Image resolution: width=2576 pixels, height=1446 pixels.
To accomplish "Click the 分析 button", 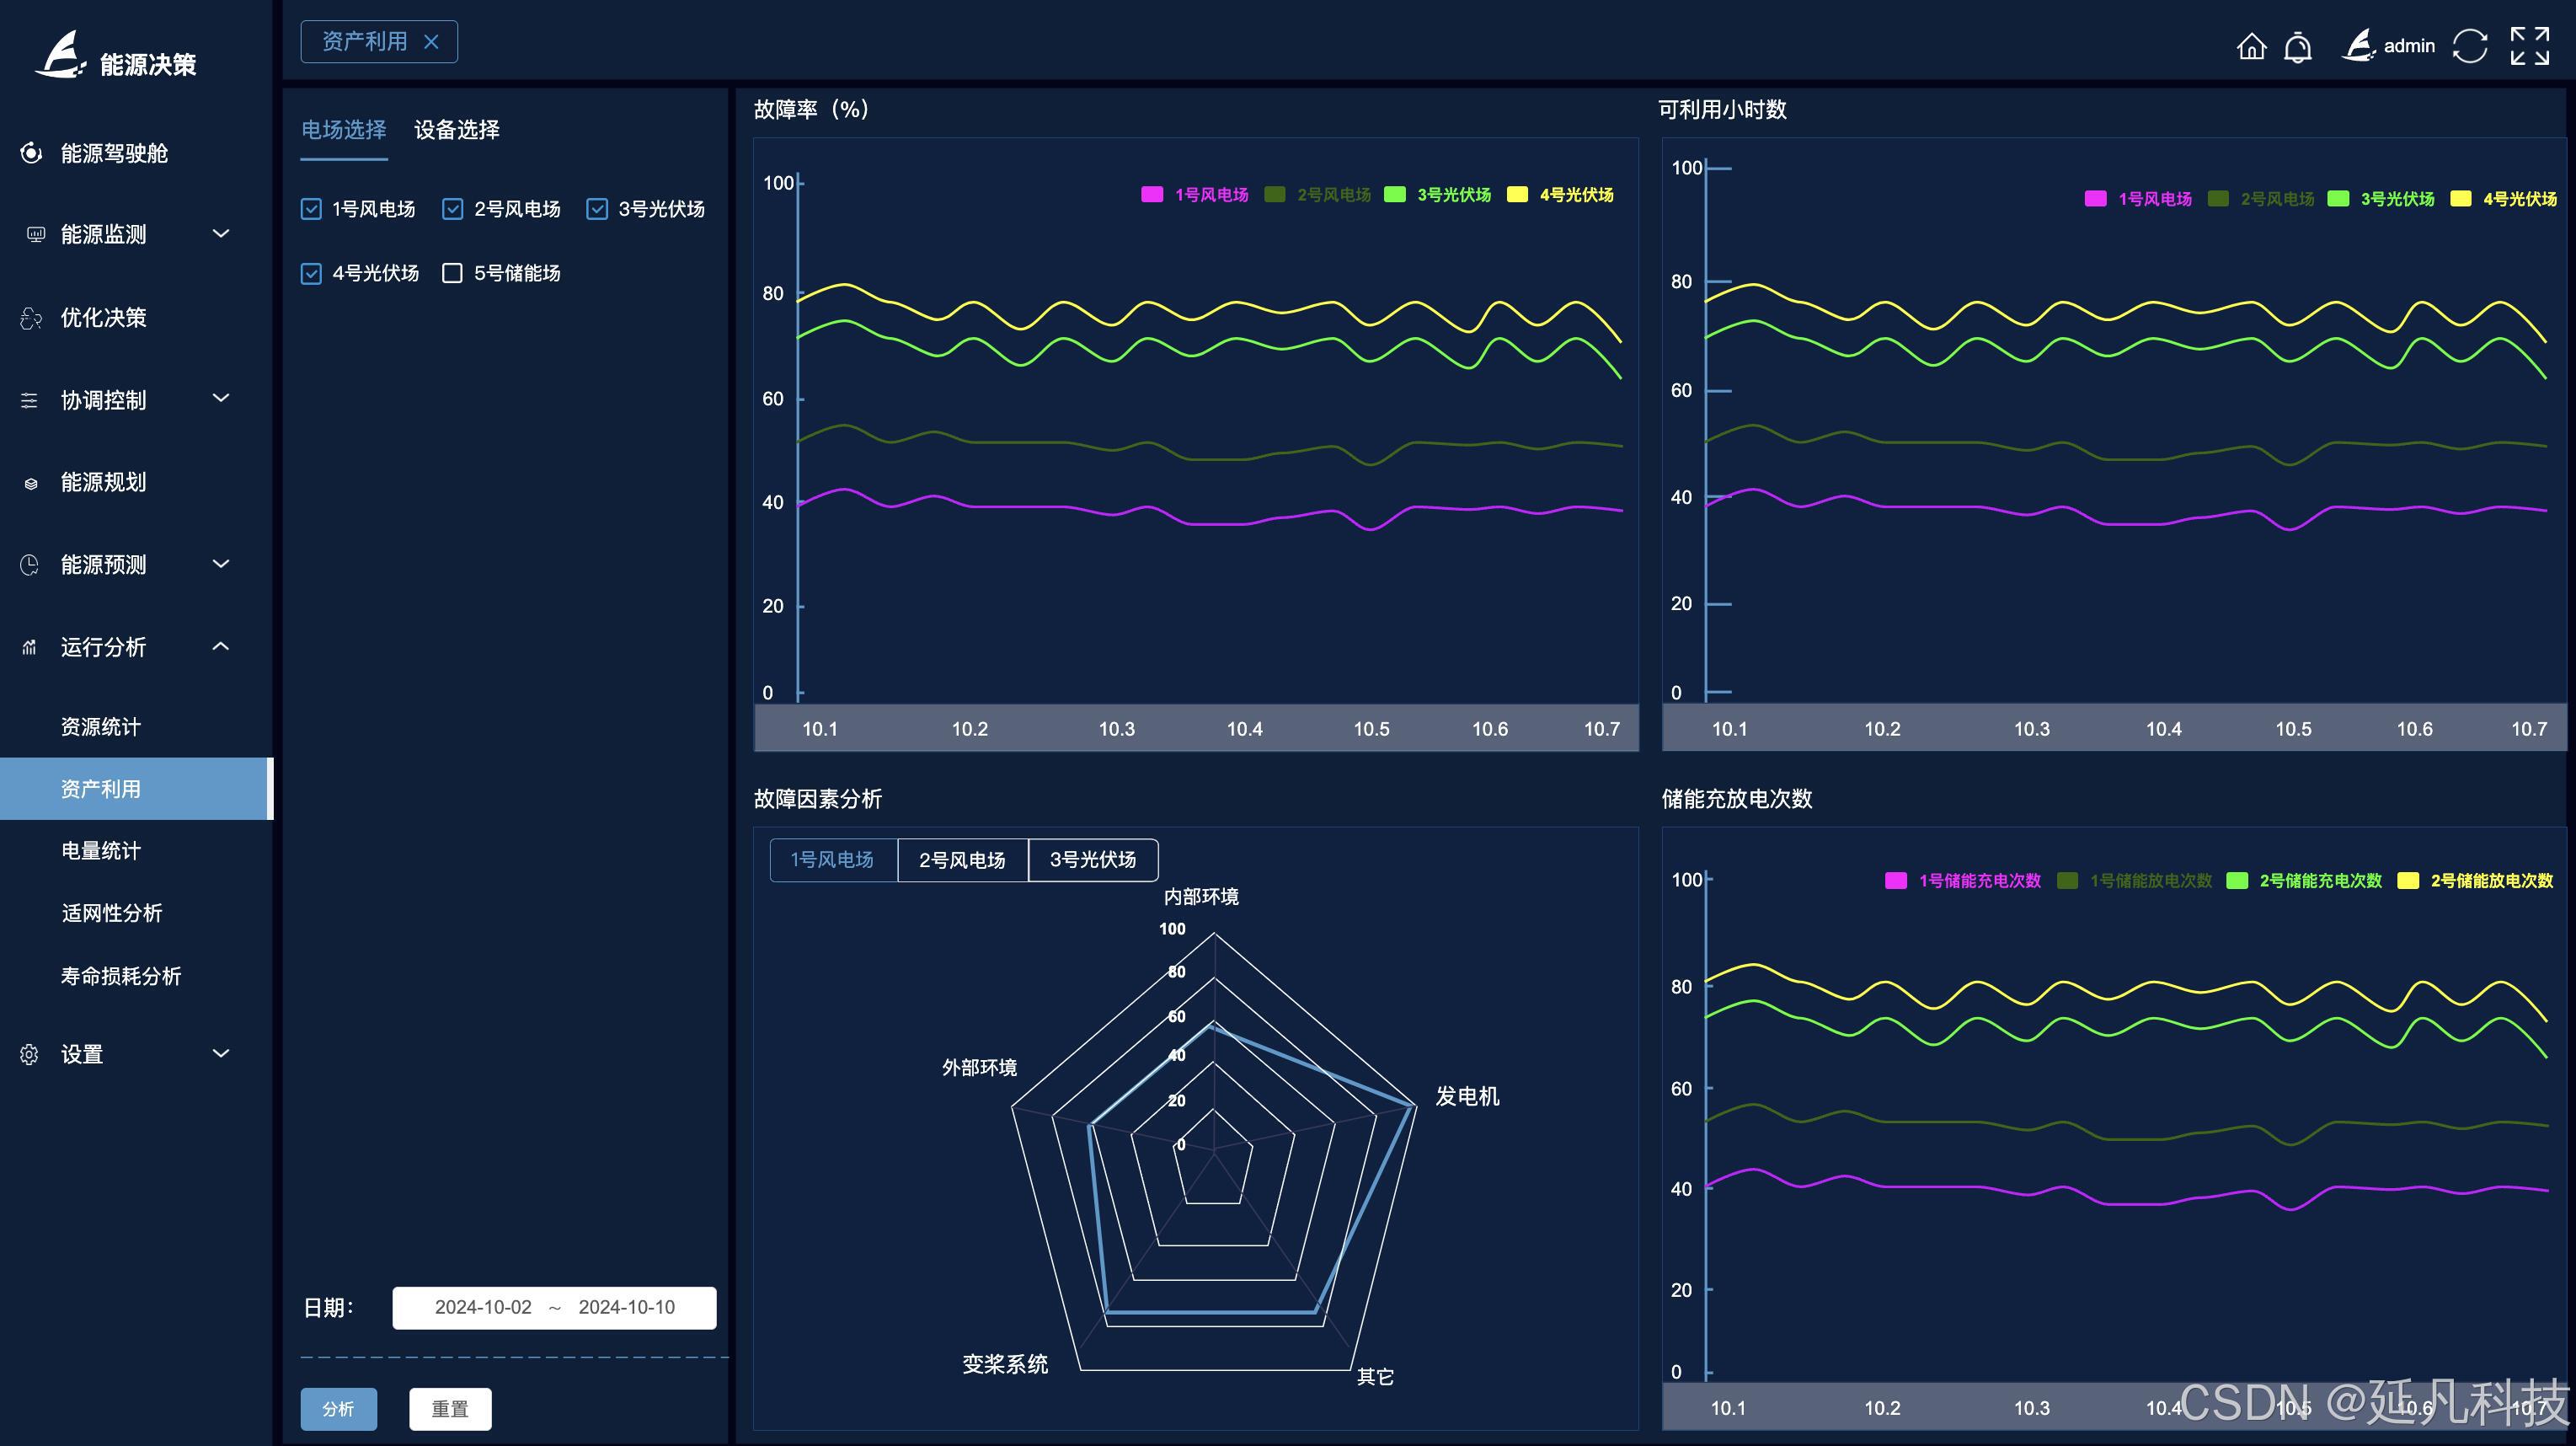I will (x=338, y=1408).
